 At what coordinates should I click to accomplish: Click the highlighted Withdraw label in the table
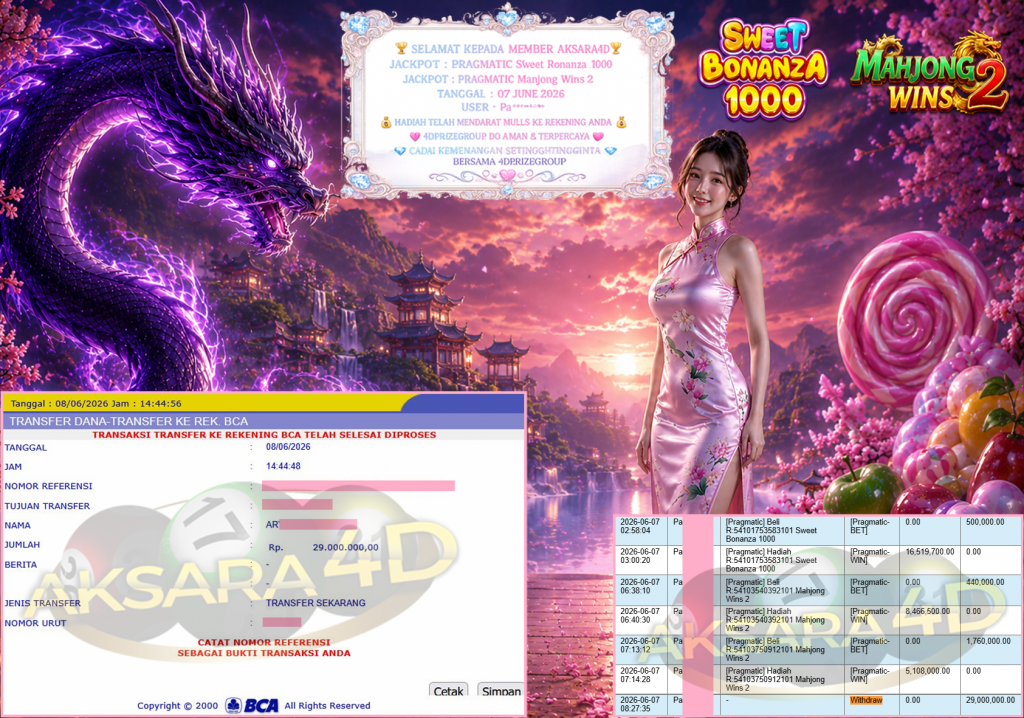click(866, 700)
